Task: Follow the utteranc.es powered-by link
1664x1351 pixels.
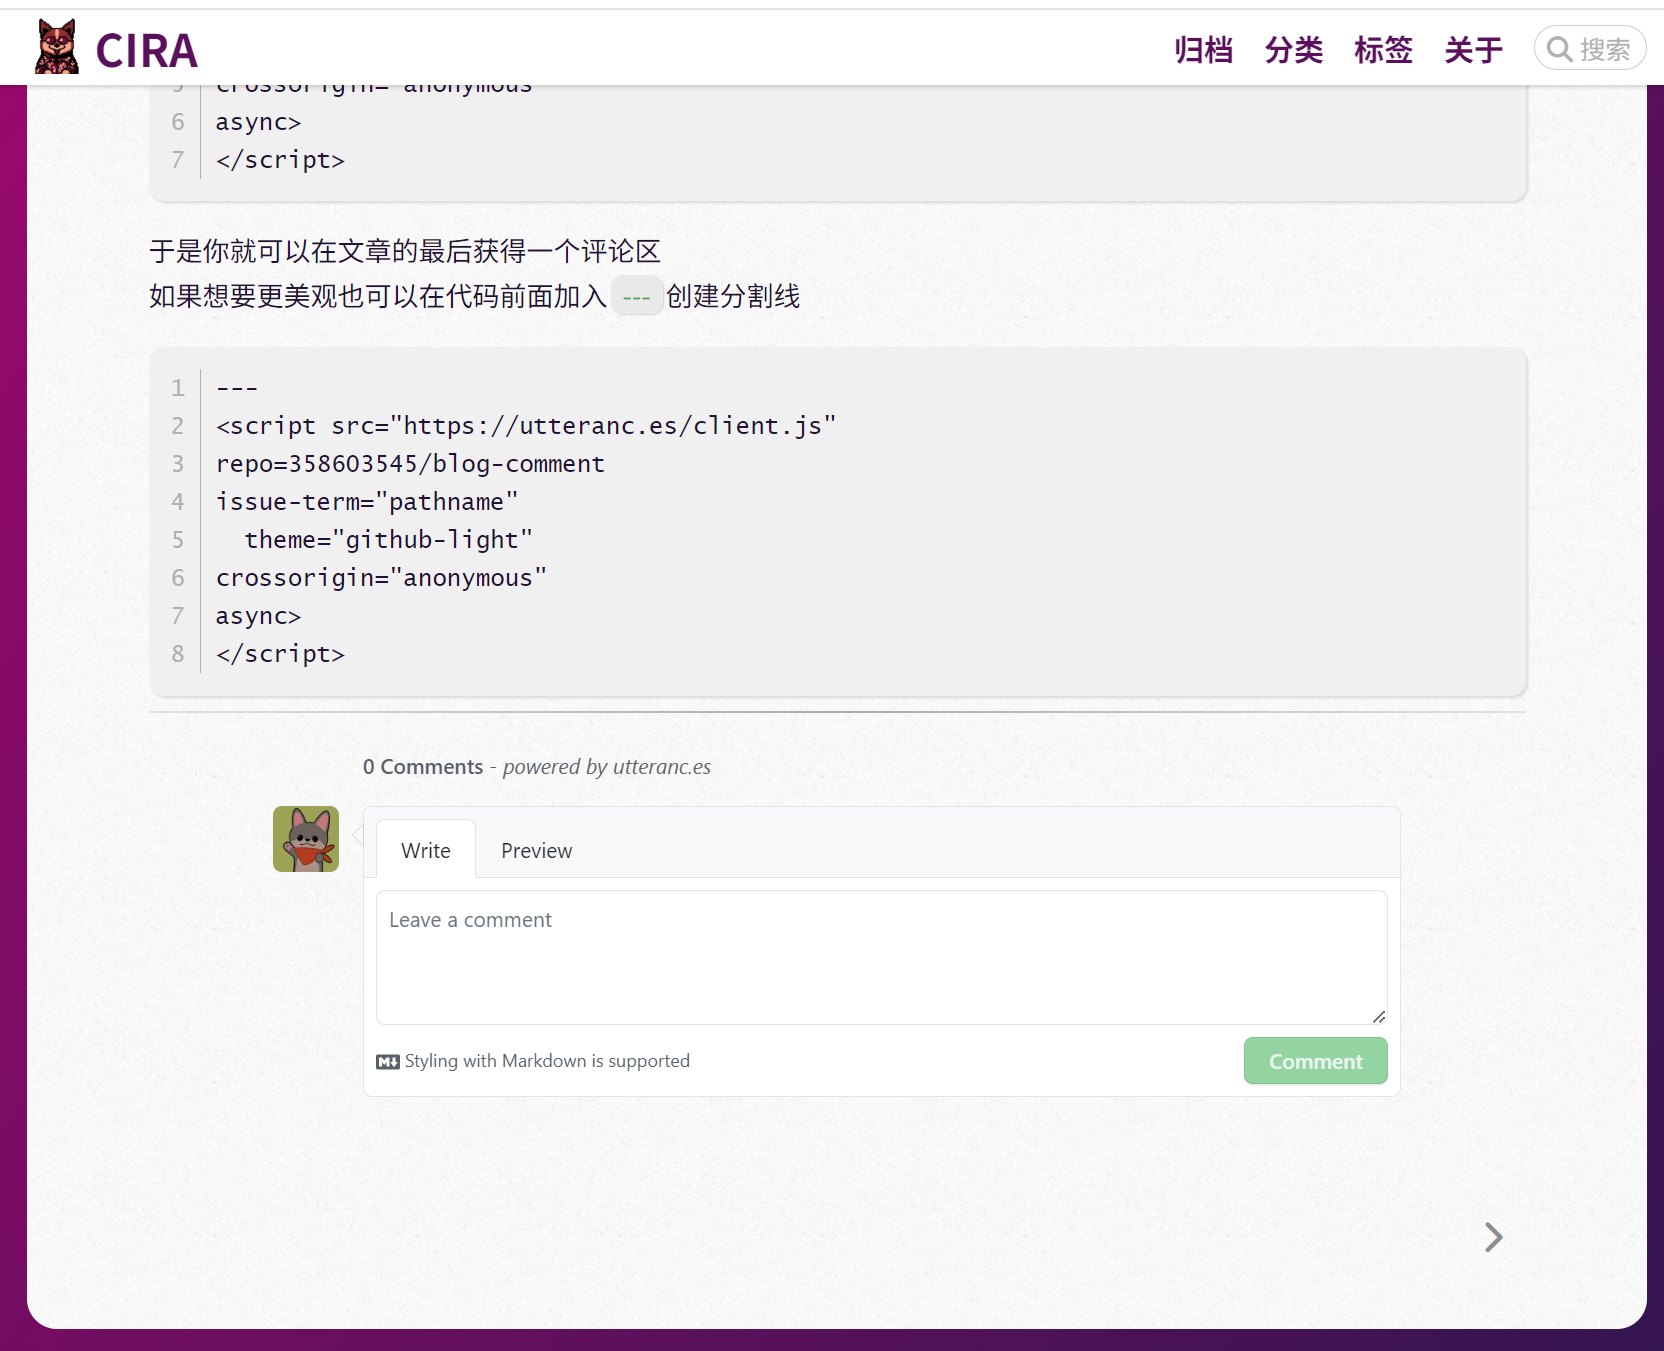Action: [661, 767]
